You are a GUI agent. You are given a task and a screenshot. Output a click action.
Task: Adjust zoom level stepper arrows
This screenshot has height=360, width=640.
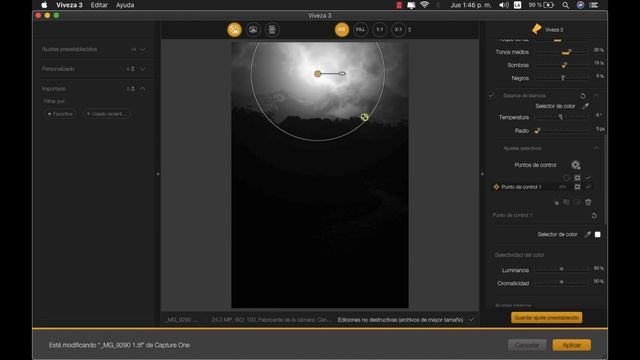pos(409,29)
